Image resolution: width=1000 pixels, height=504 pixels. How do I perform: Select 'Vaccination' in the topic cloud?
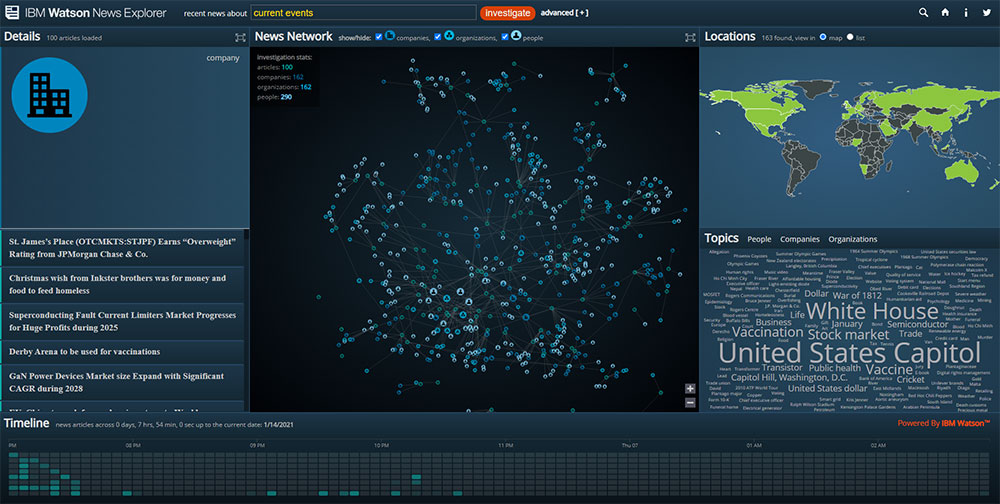pos(768,332)
